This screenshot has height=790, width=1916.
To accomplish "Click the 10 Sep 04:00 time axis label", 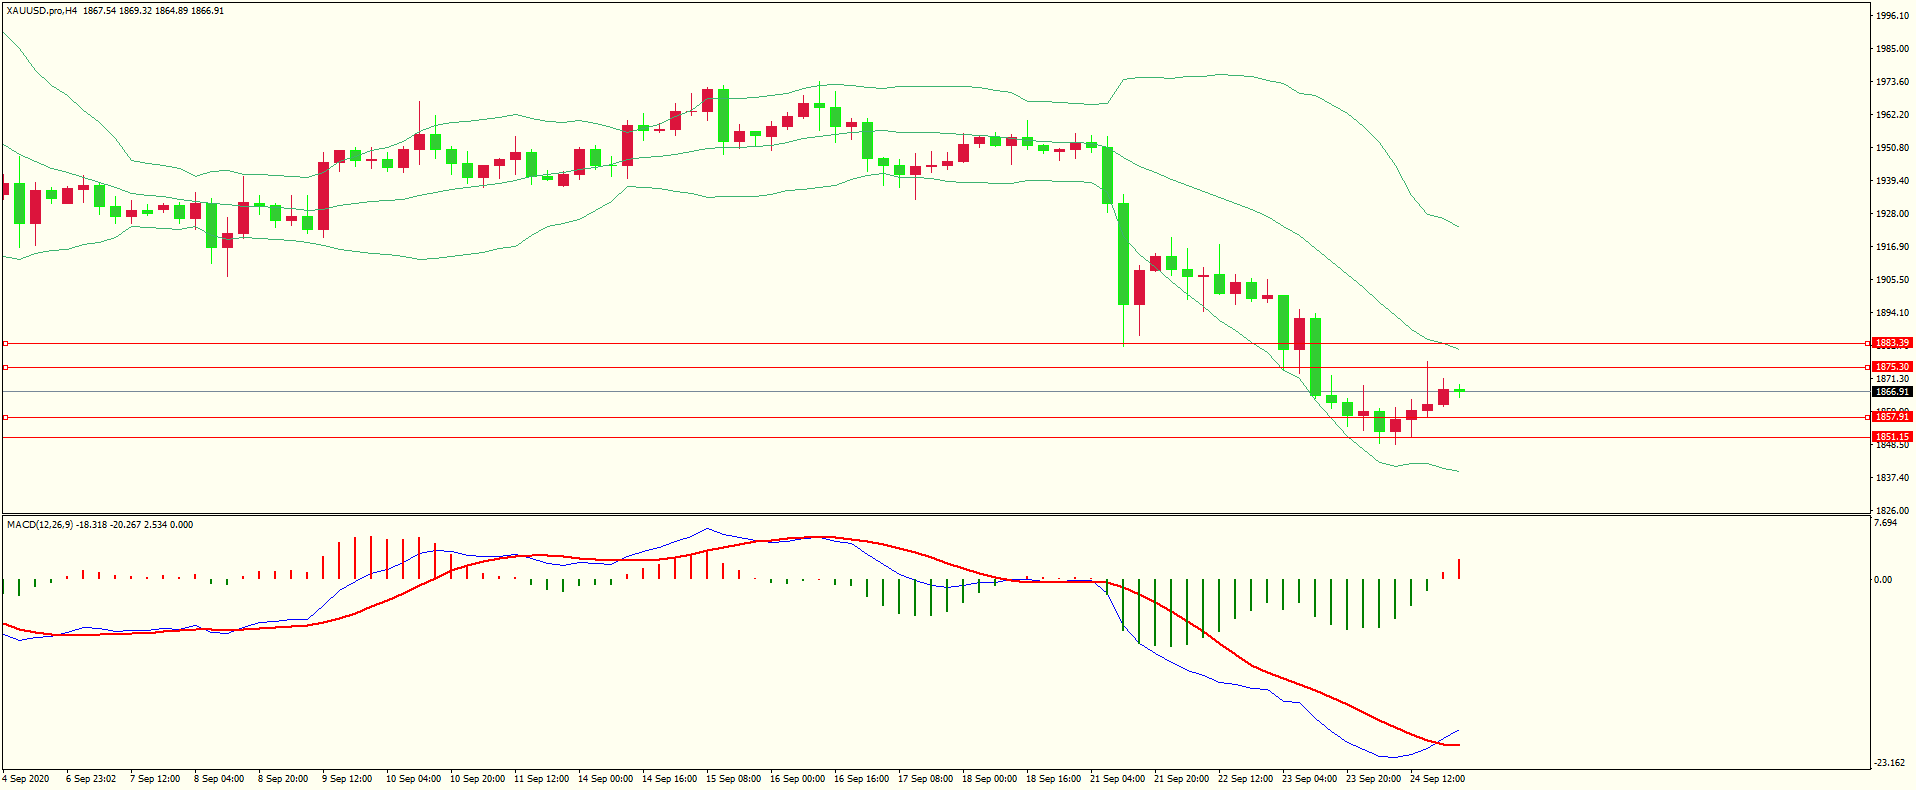I will [x=413, y=779].
